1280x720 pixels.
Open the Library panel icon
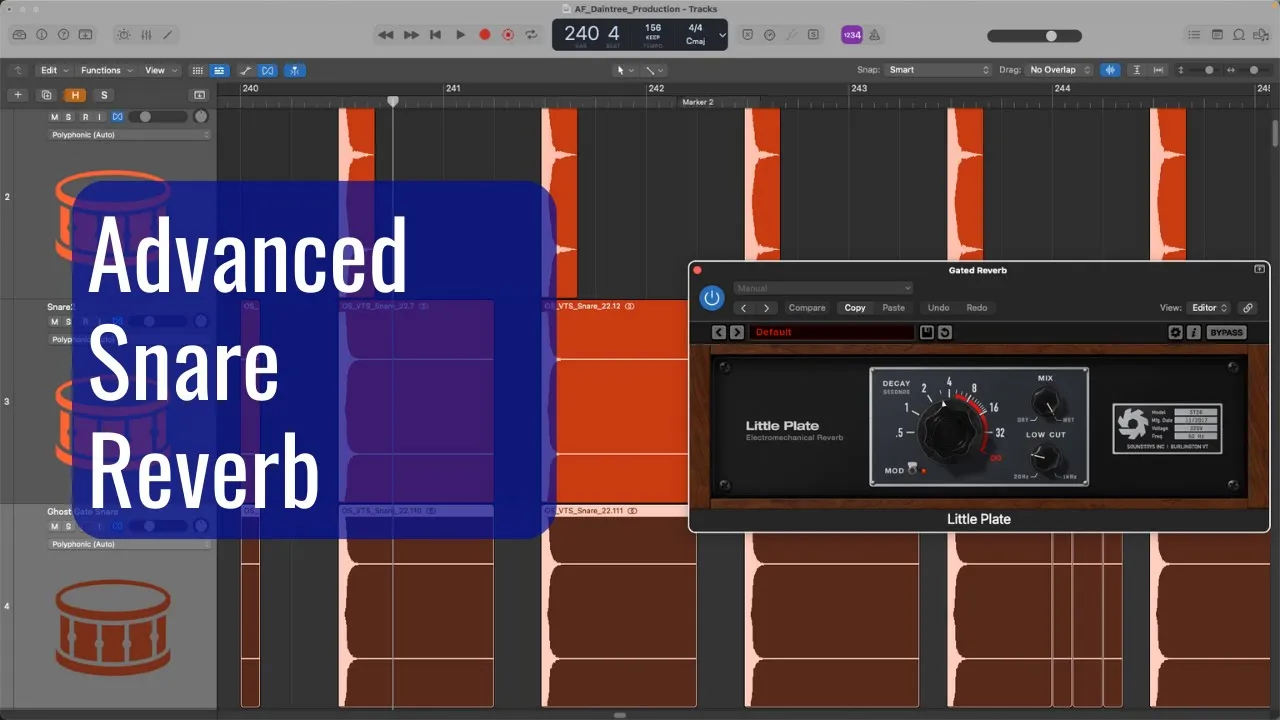pyautogui.click(x=19, y=34)
